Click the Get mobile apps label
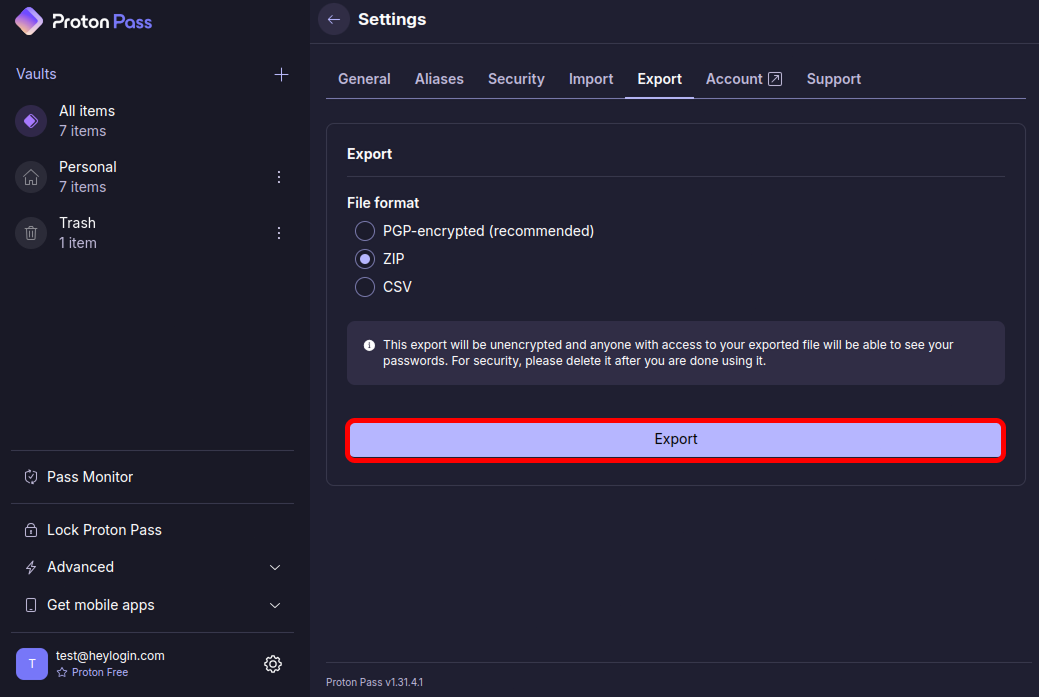The width and height of the screenshot is (1039, 697). coord(101,605)
